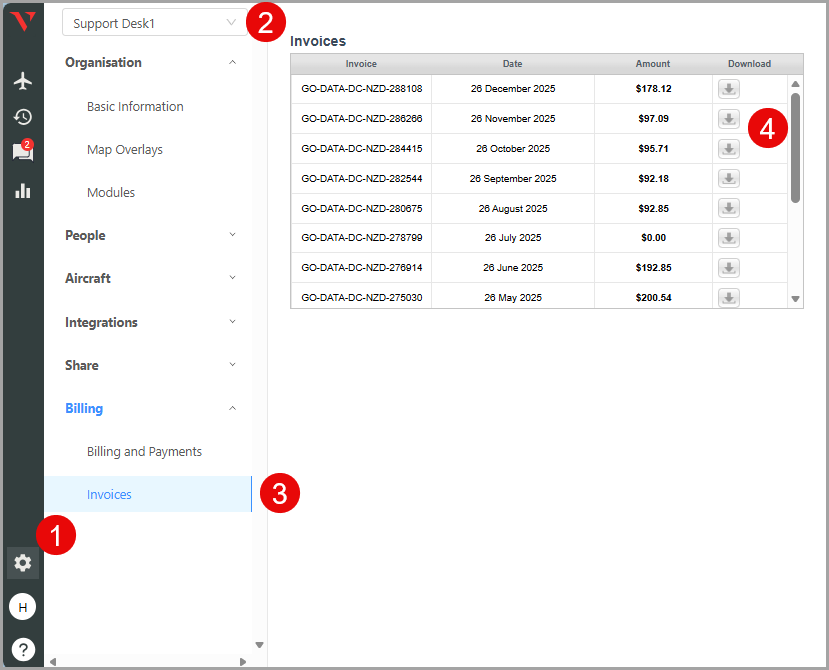Open the help question mark icon

coord(22,648)
